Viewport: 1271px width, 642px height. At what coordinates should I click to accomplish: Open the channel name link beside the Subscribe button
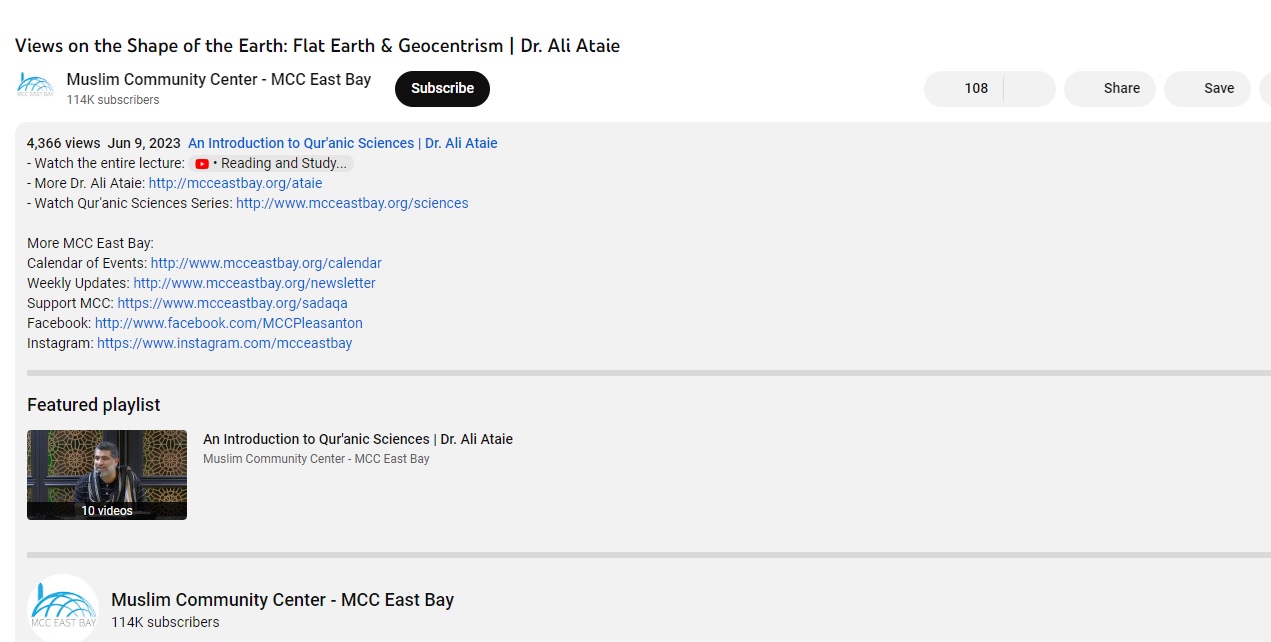pos(218,79)
